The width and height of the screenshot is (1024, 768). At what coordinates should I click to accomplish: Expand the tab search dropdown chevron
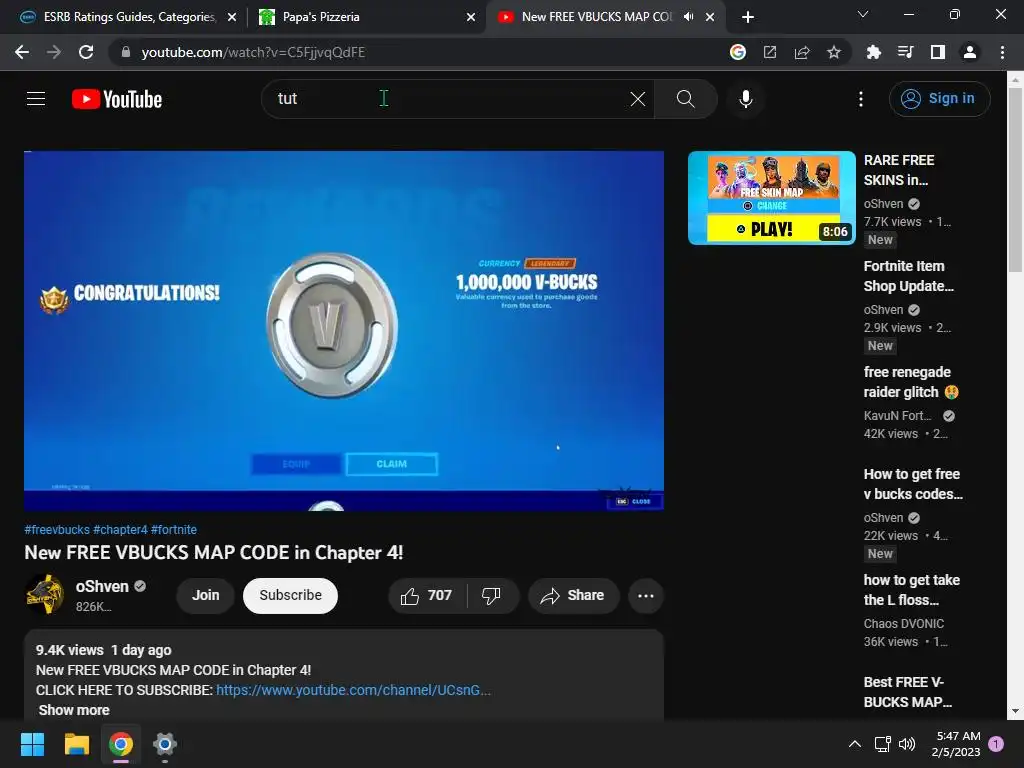pos(863,14)
